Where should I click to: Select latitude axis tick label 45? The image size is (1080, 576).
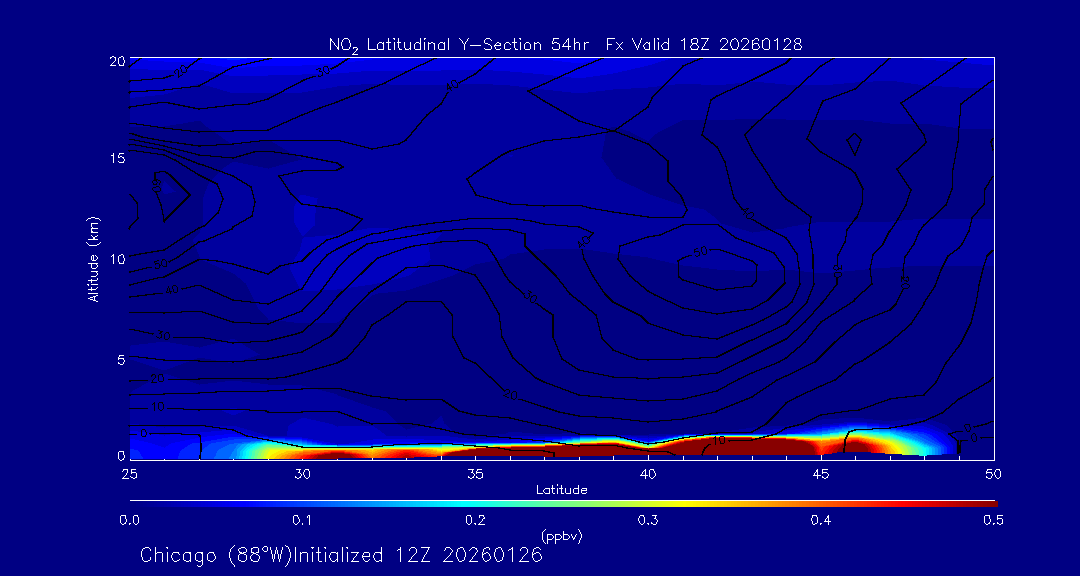(x=821, y=473)
